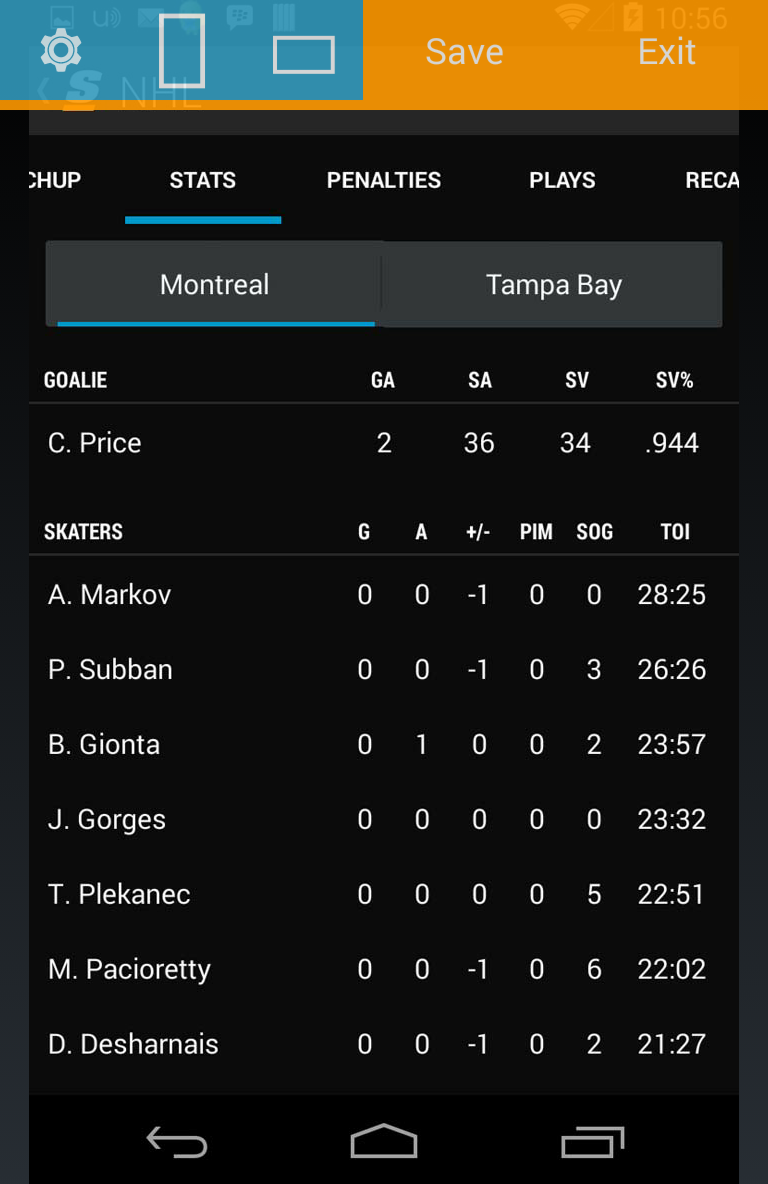The image size is (768, 1184).
Task: Open the Recap tab
Action: tap(711, 180)
